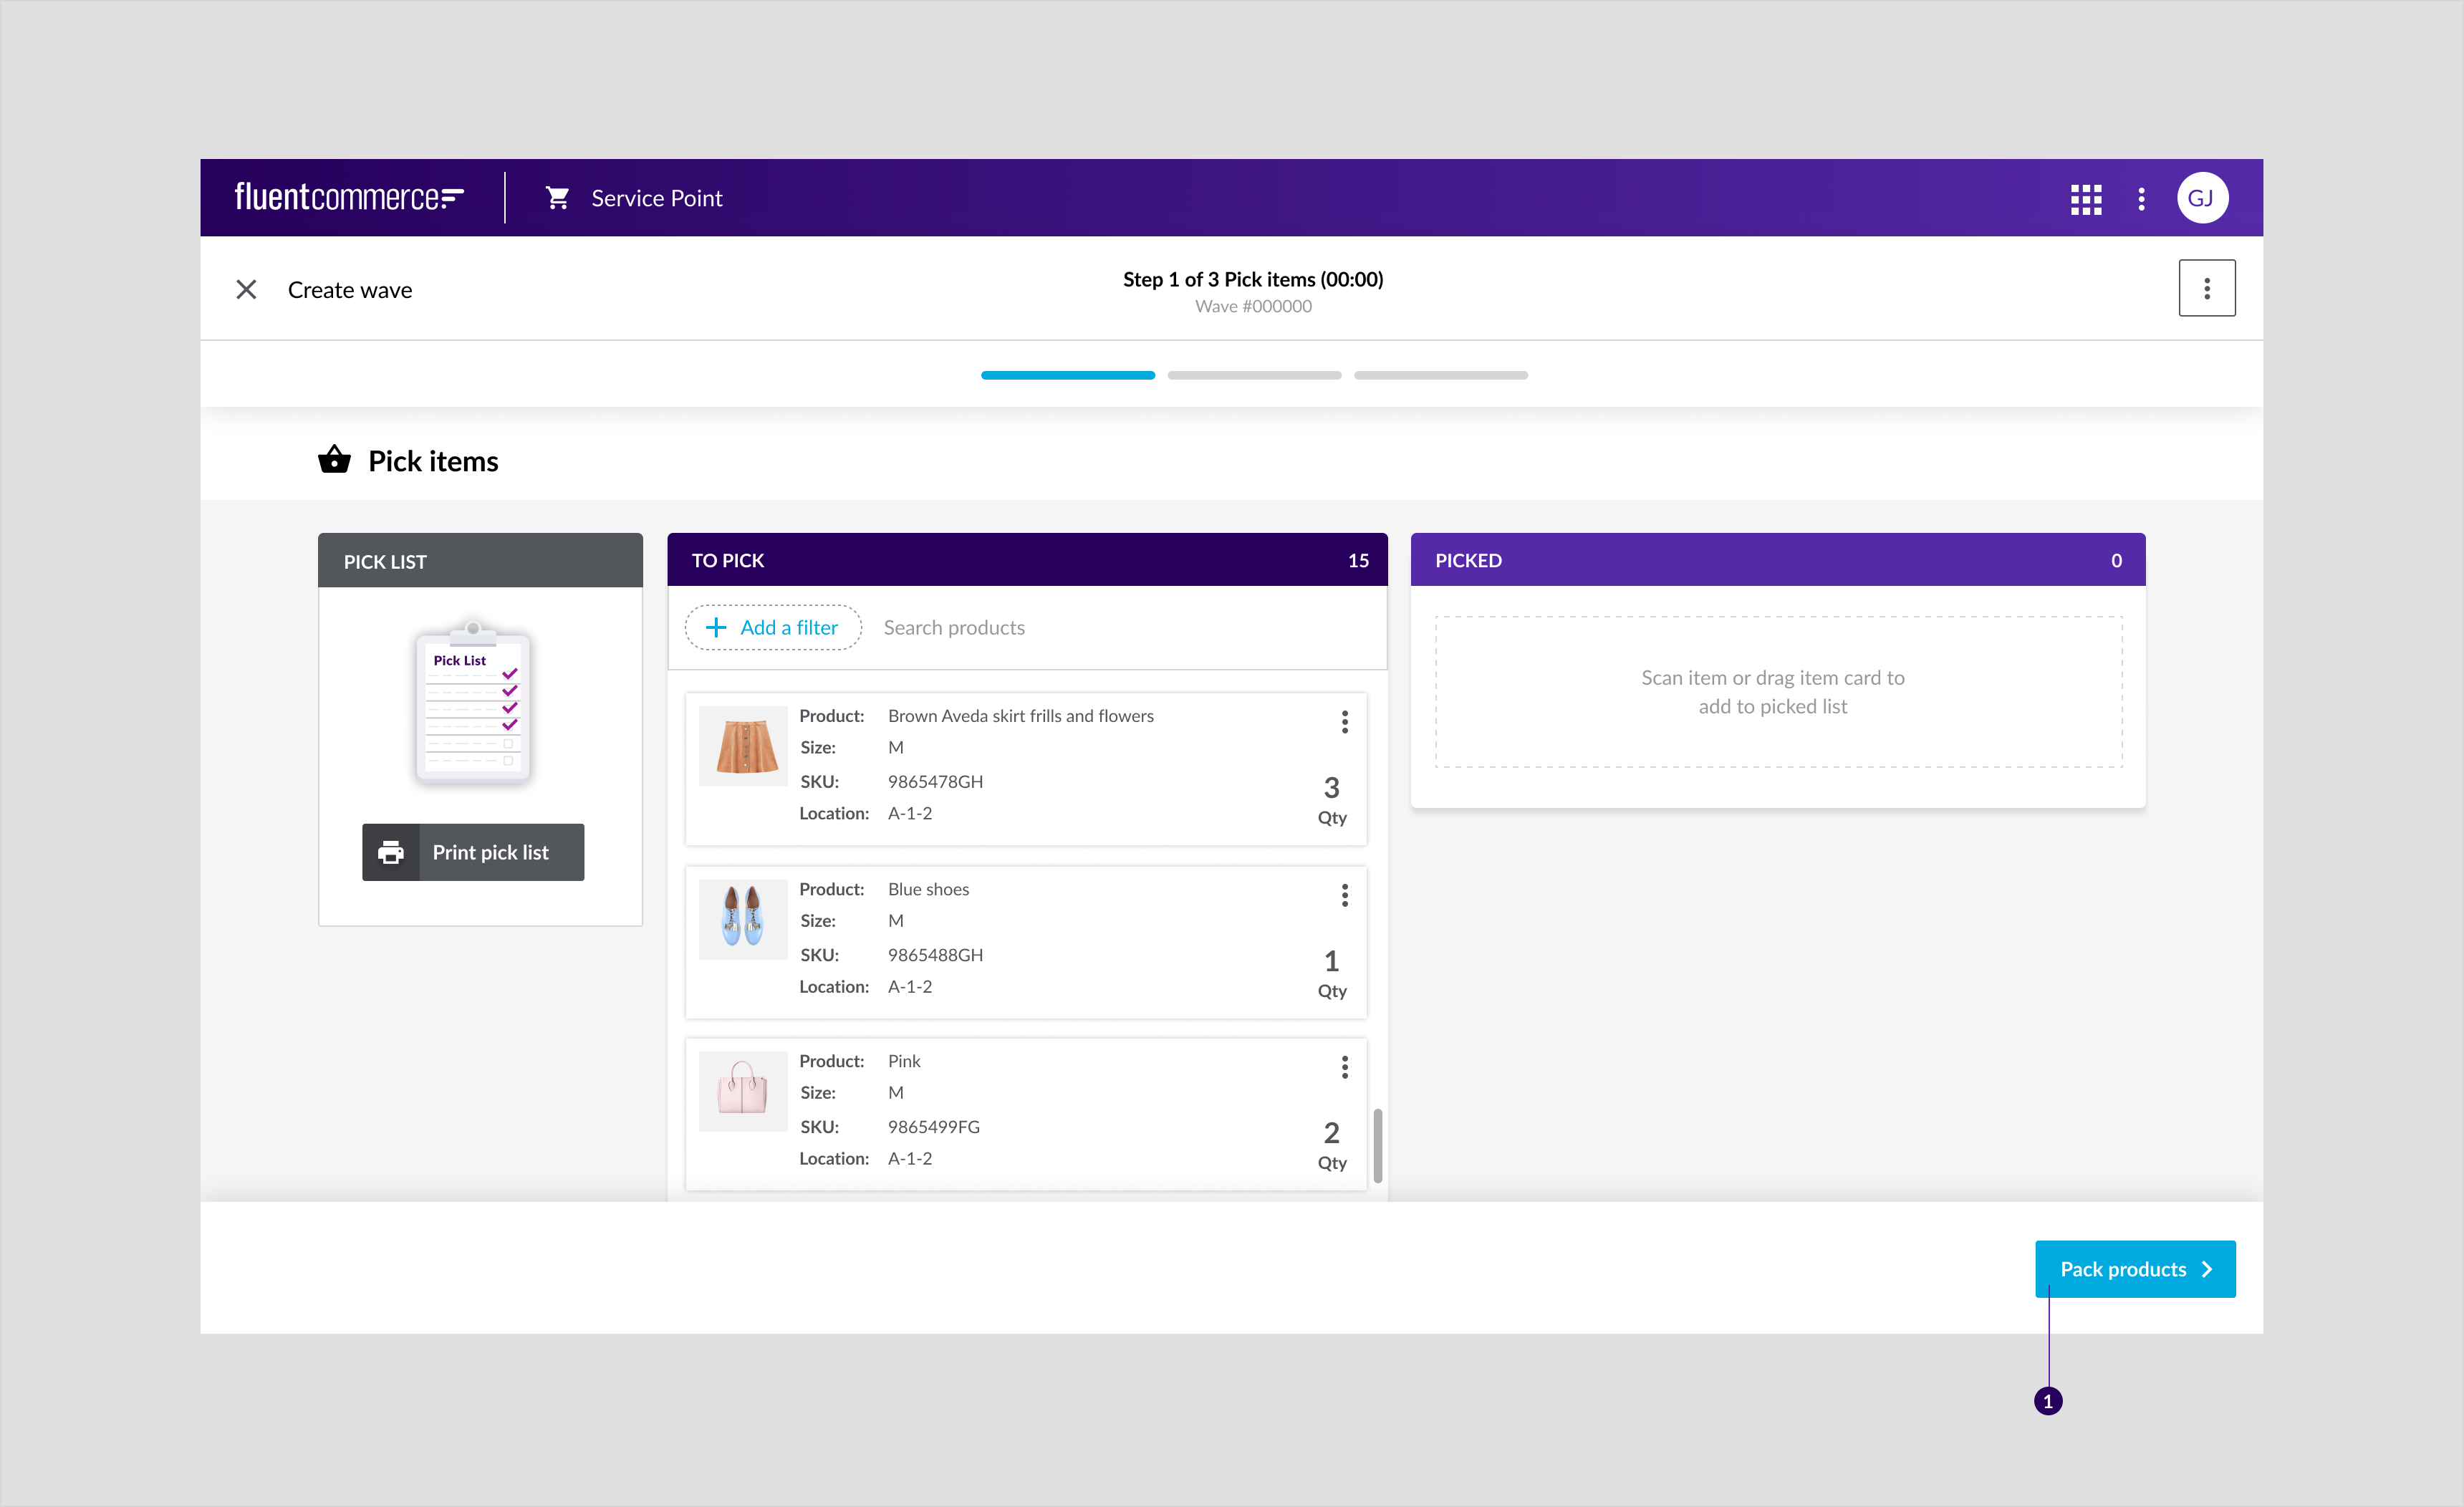This screenshot has width=2464, height=1507.
Task: Toggle the basket Pick items header icon
Action: [335, 461]
